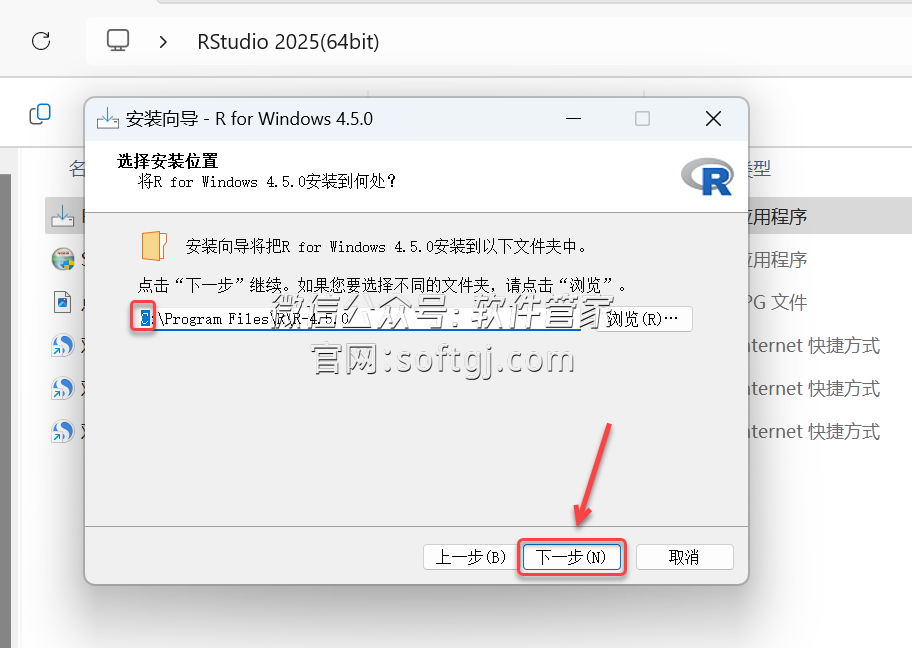Select the first internet shortcut icon in Explorer

click(63, 345)
